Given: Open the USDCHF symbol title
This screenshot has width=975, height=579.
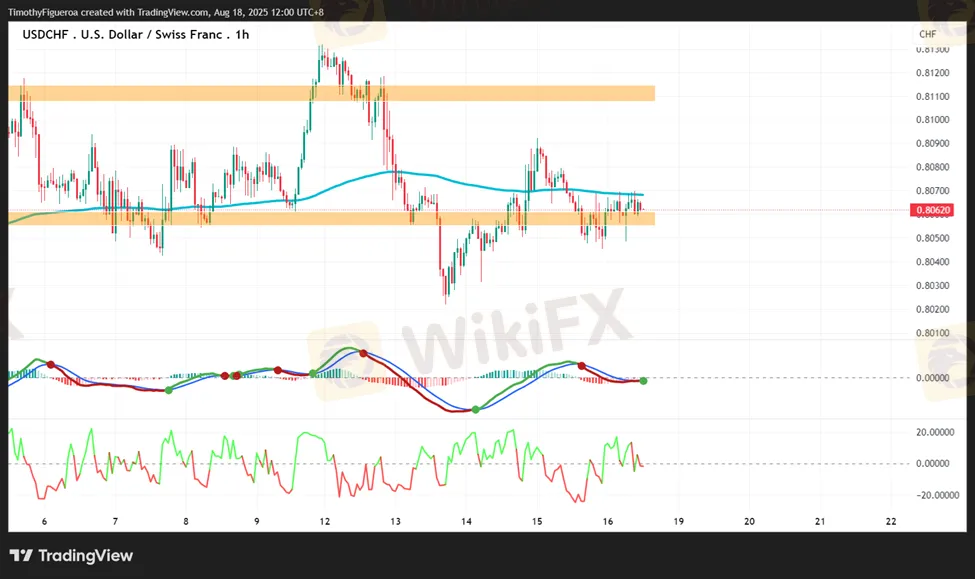Looking at the screenshot, I should tap(45, 35).
